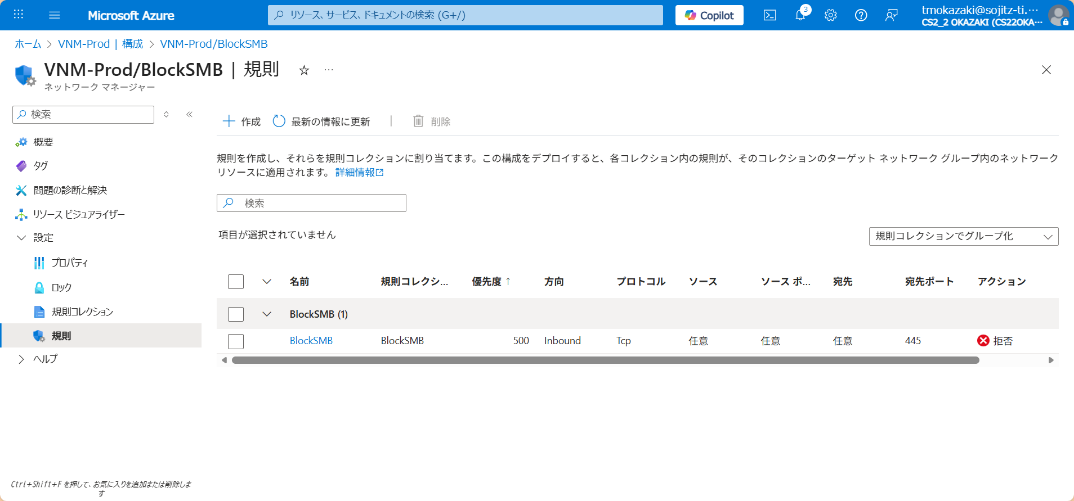Open プロパティ in the sidebar
1074x501 pixels.
pos(70,262)
